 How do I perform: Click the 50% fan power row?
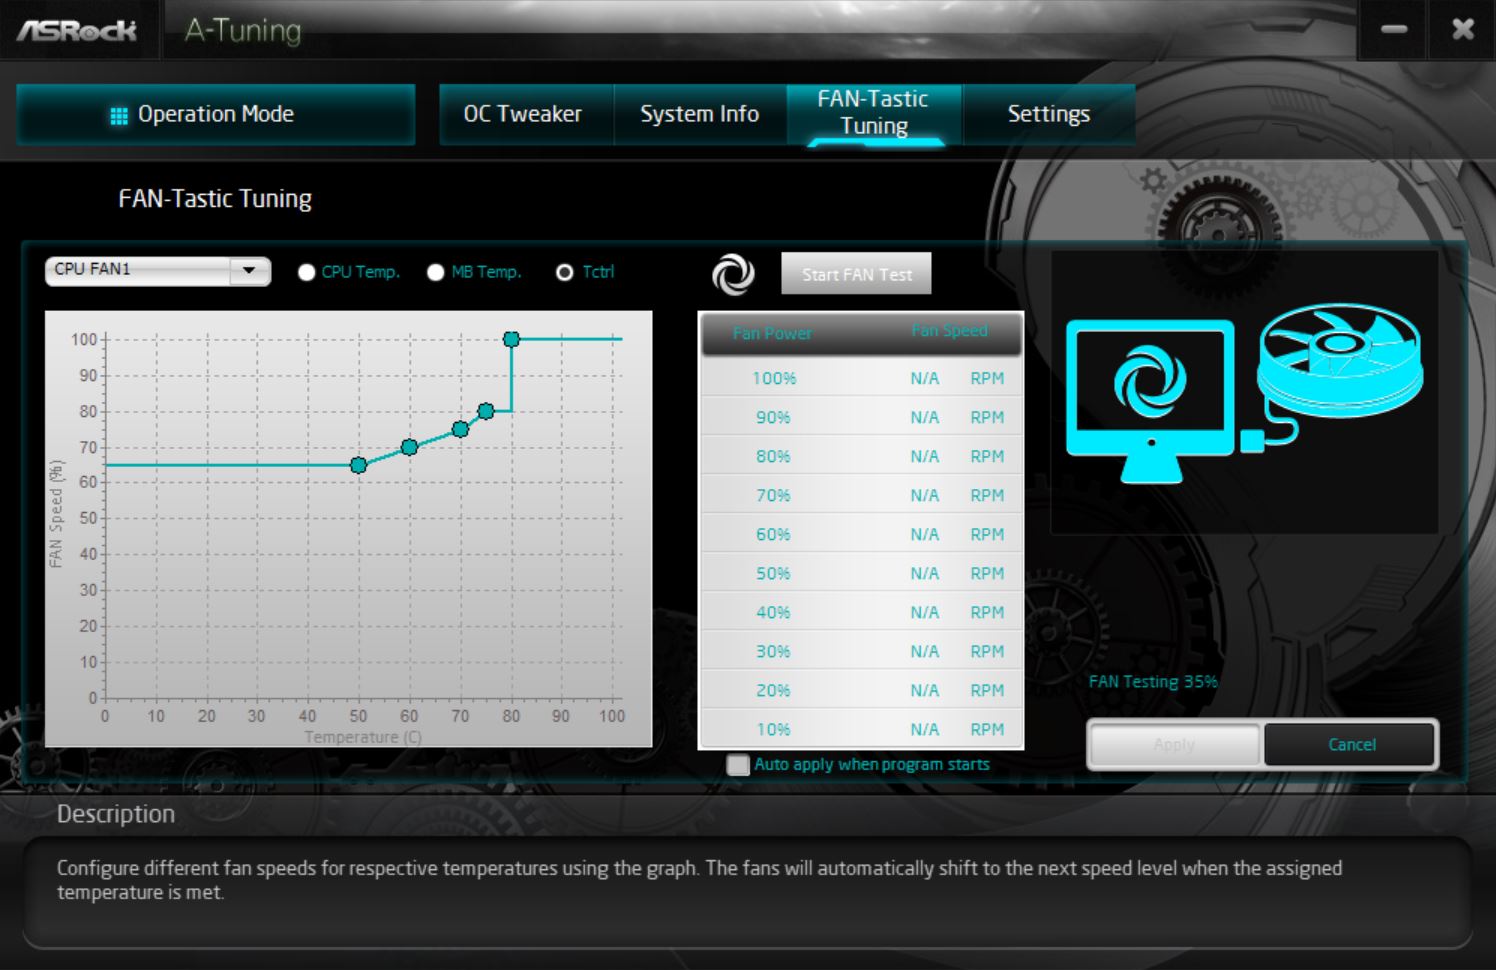pos(861,573)
